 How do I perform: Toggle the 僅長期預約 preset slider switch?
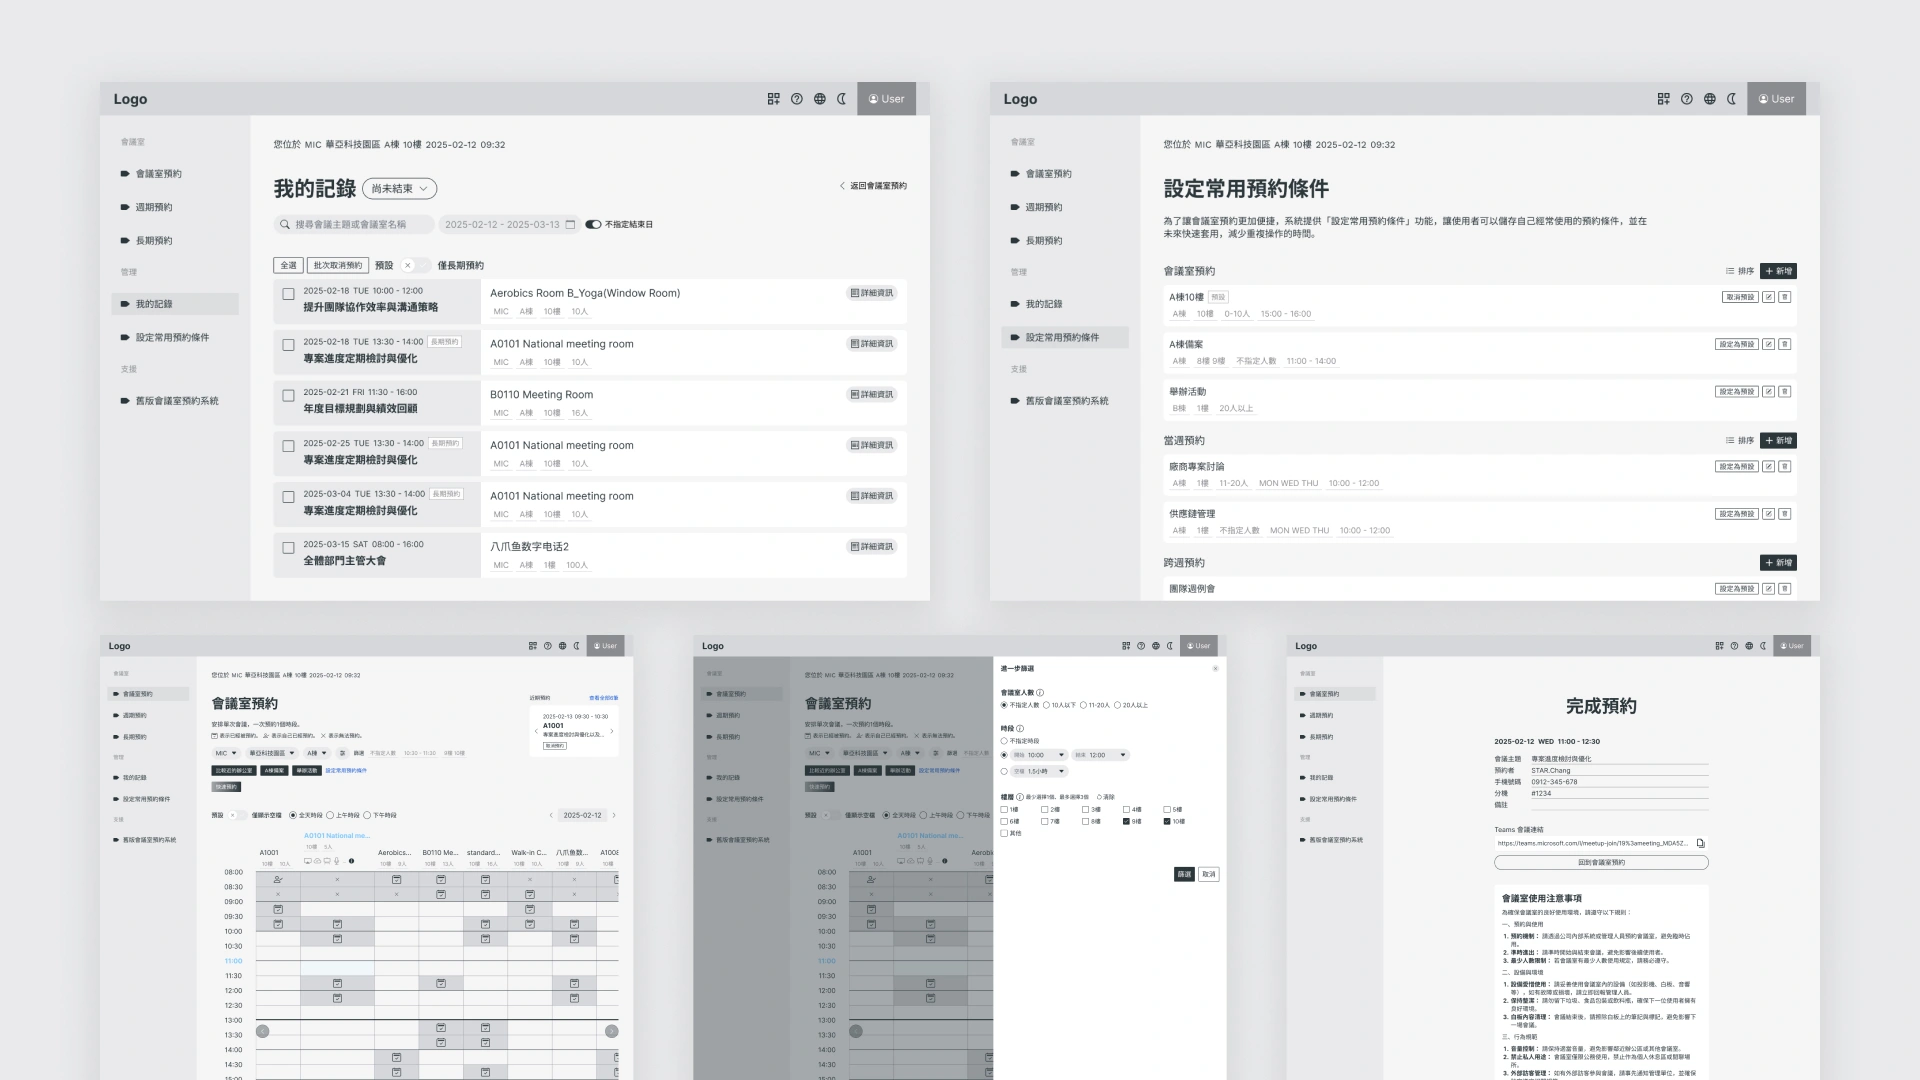(415, 266)
